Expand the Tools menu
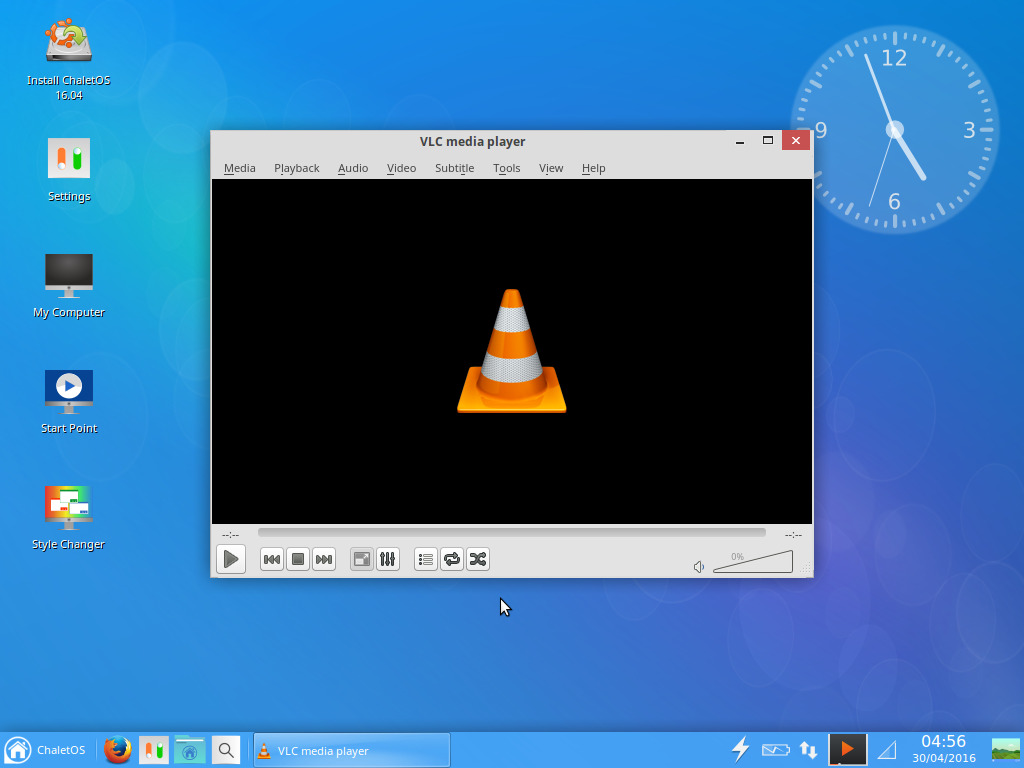This screenshot has height=768, width=1024. tap(506, 168)
